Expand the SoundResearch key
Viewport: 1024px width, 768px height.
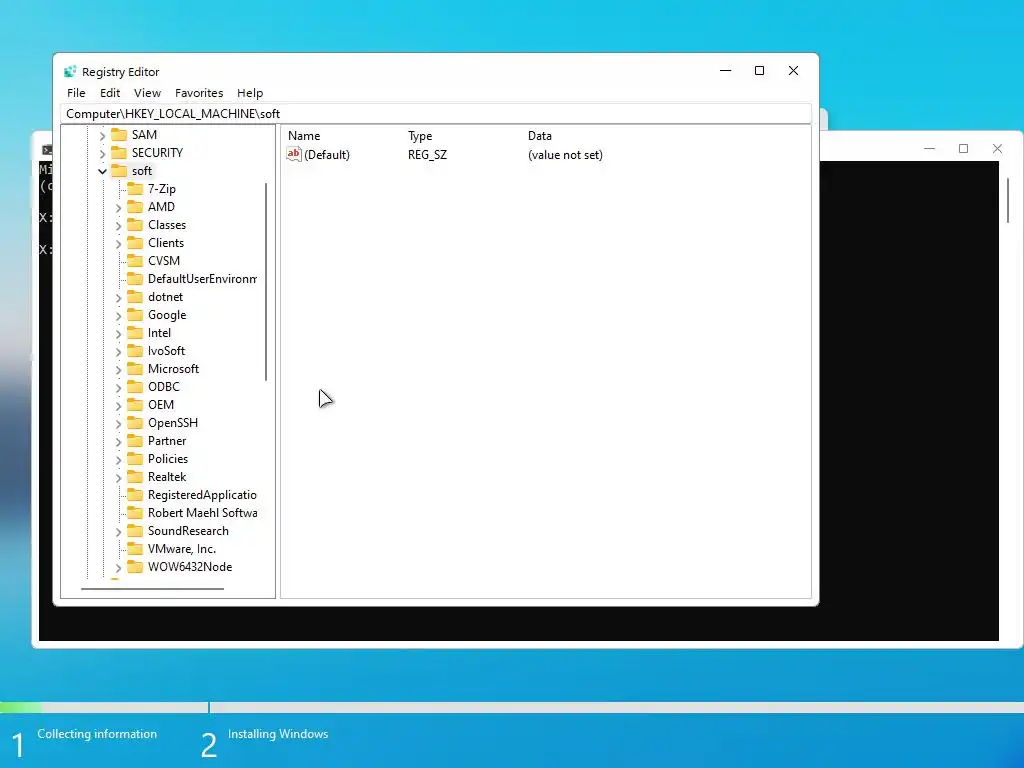(x=118, y=532)
